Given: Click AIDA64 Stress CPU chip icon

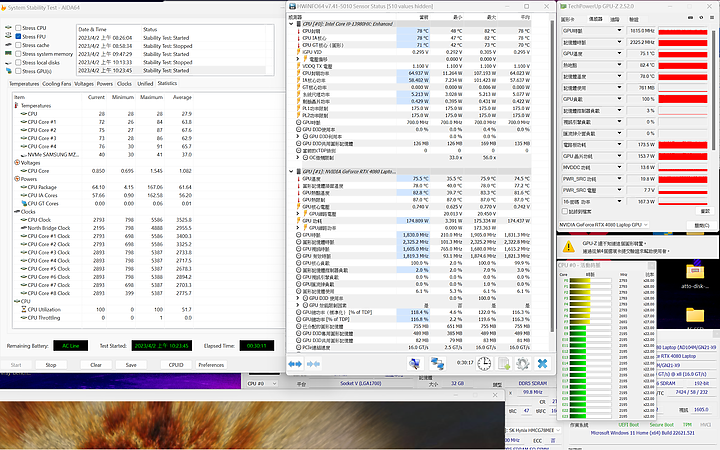Looking at the screenshot, I should click(8, 28).
